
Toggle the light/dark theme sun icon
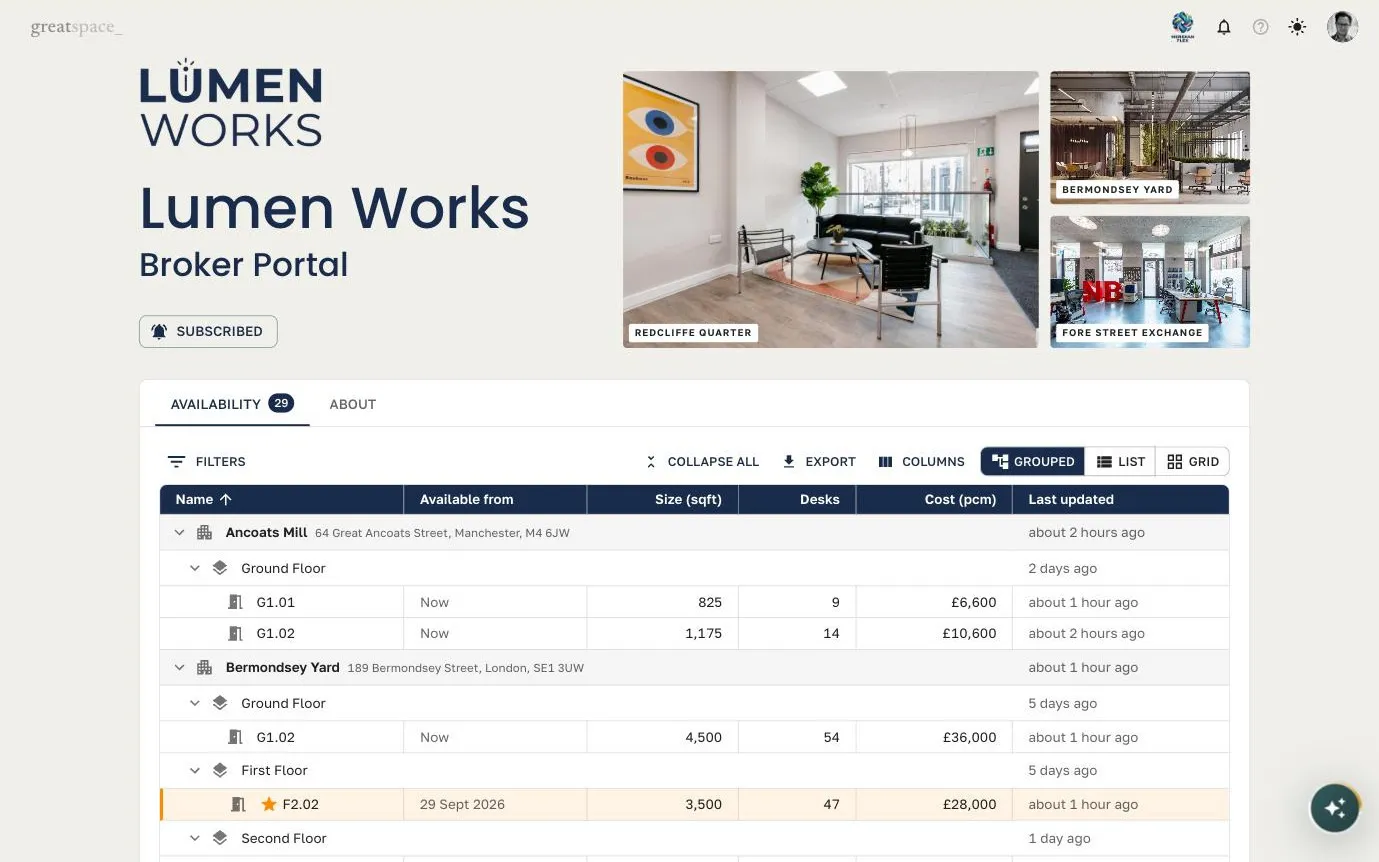1297,27
